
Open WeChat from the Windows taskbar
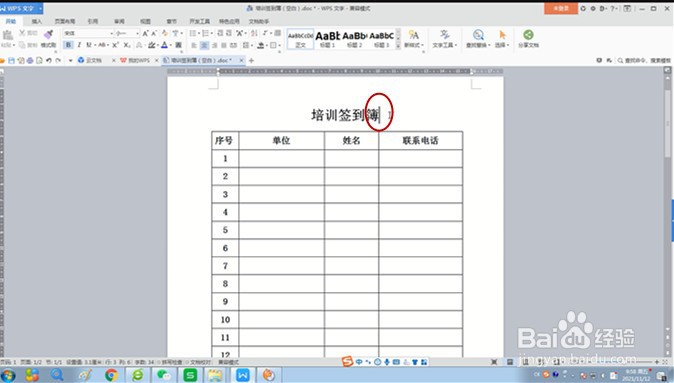pyautogui.click(x=164, y=375)
